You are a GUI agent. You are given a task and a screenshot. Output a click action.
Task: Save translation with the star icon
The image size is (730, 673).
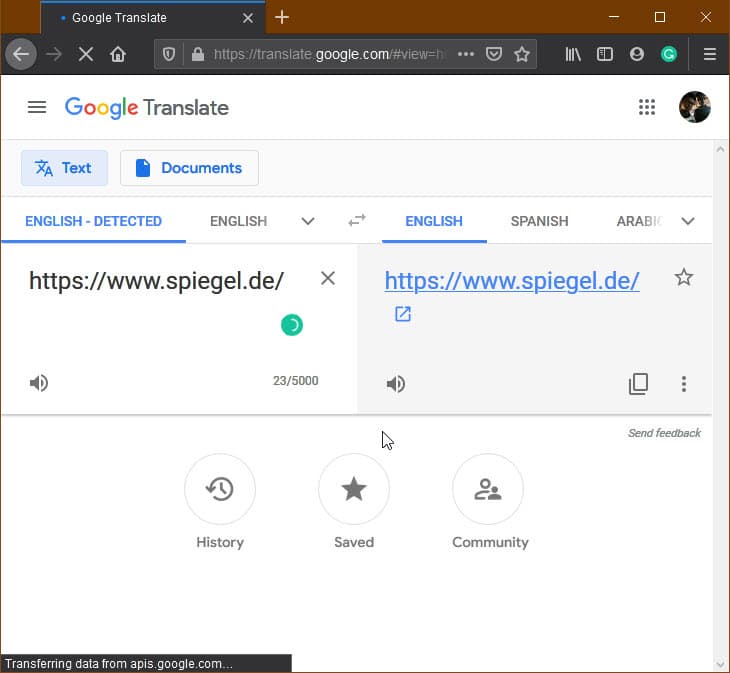click(683, 277)
